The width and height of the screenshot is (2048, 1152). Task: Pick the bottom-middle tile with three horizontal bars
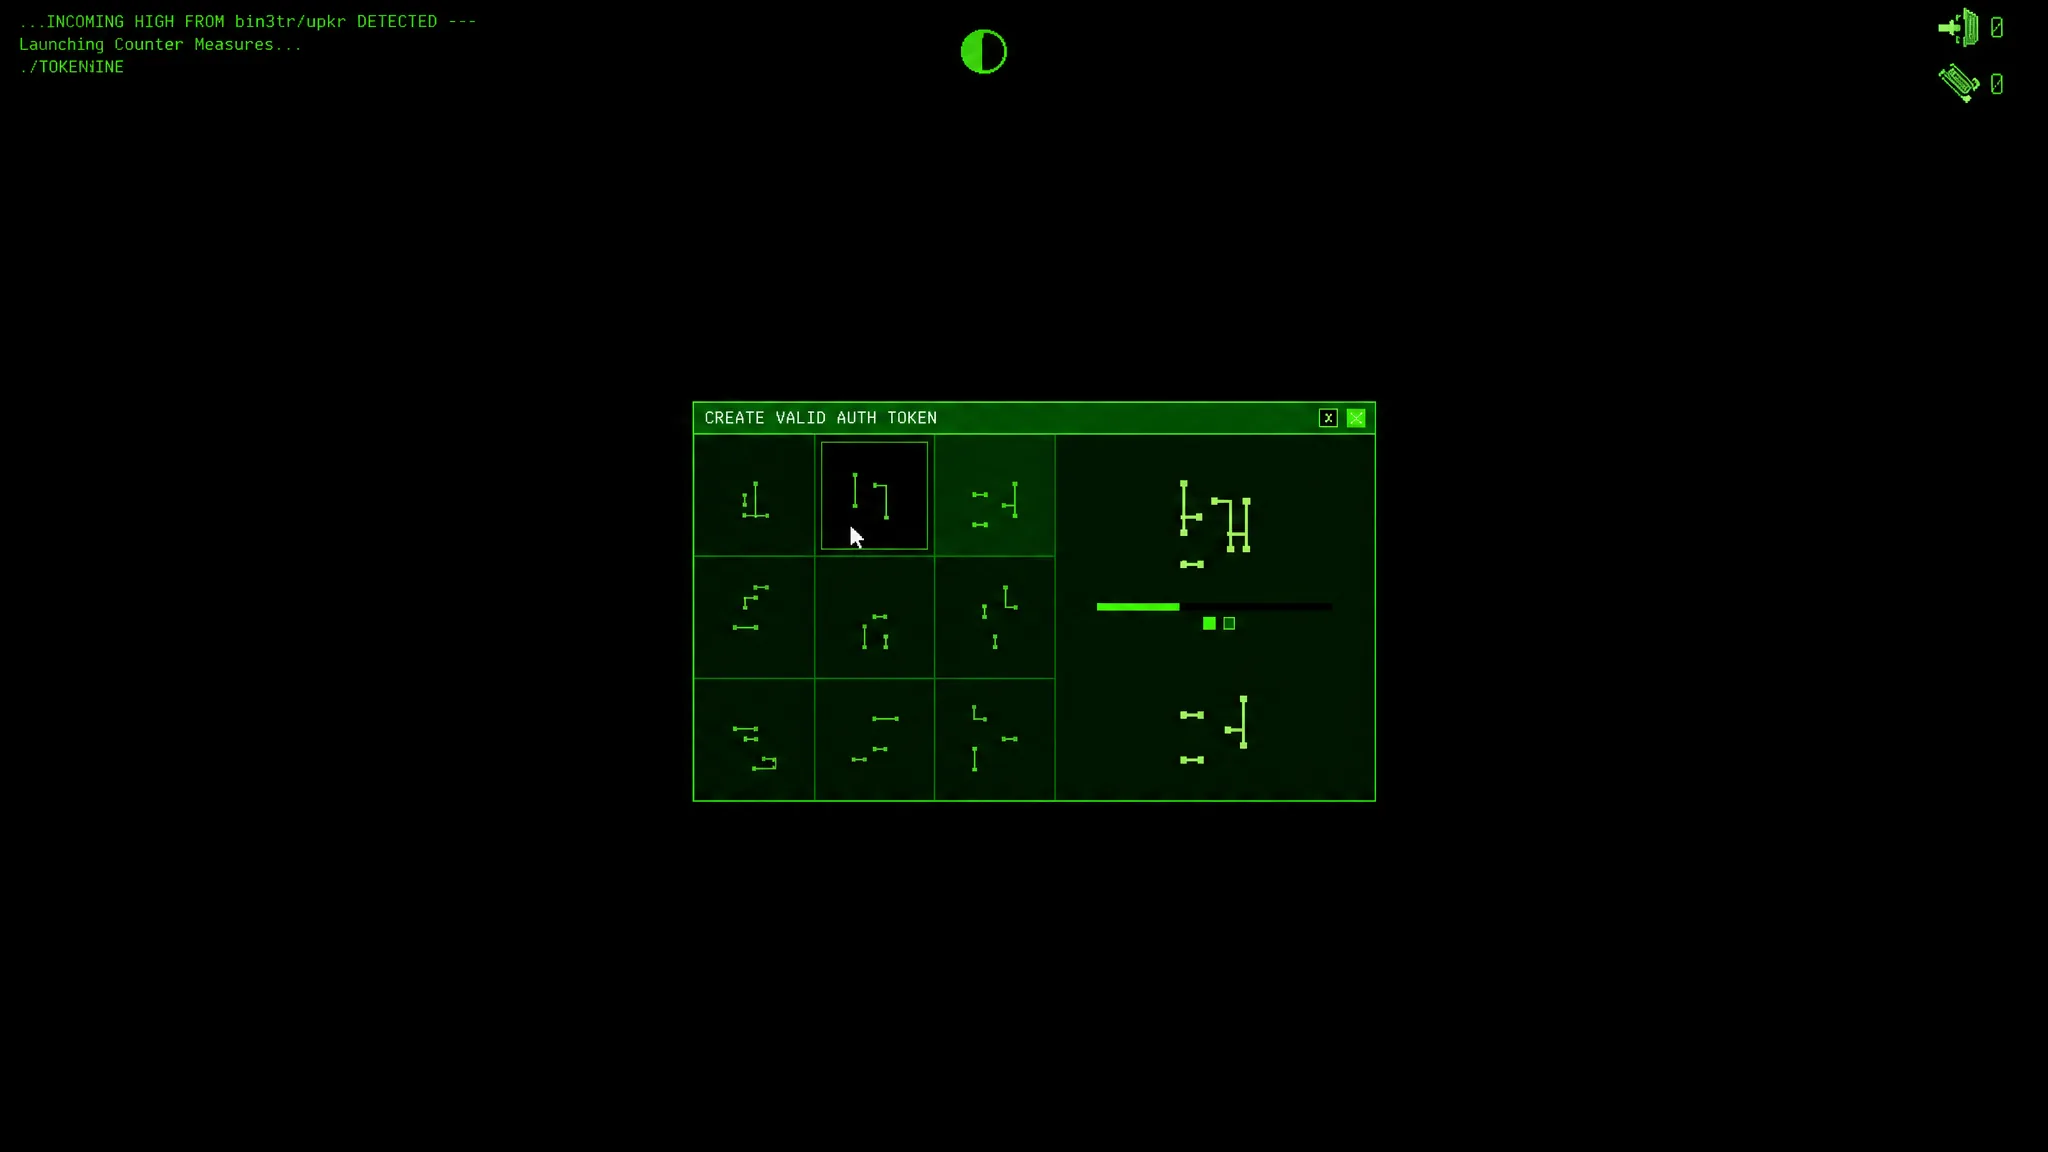874,739
